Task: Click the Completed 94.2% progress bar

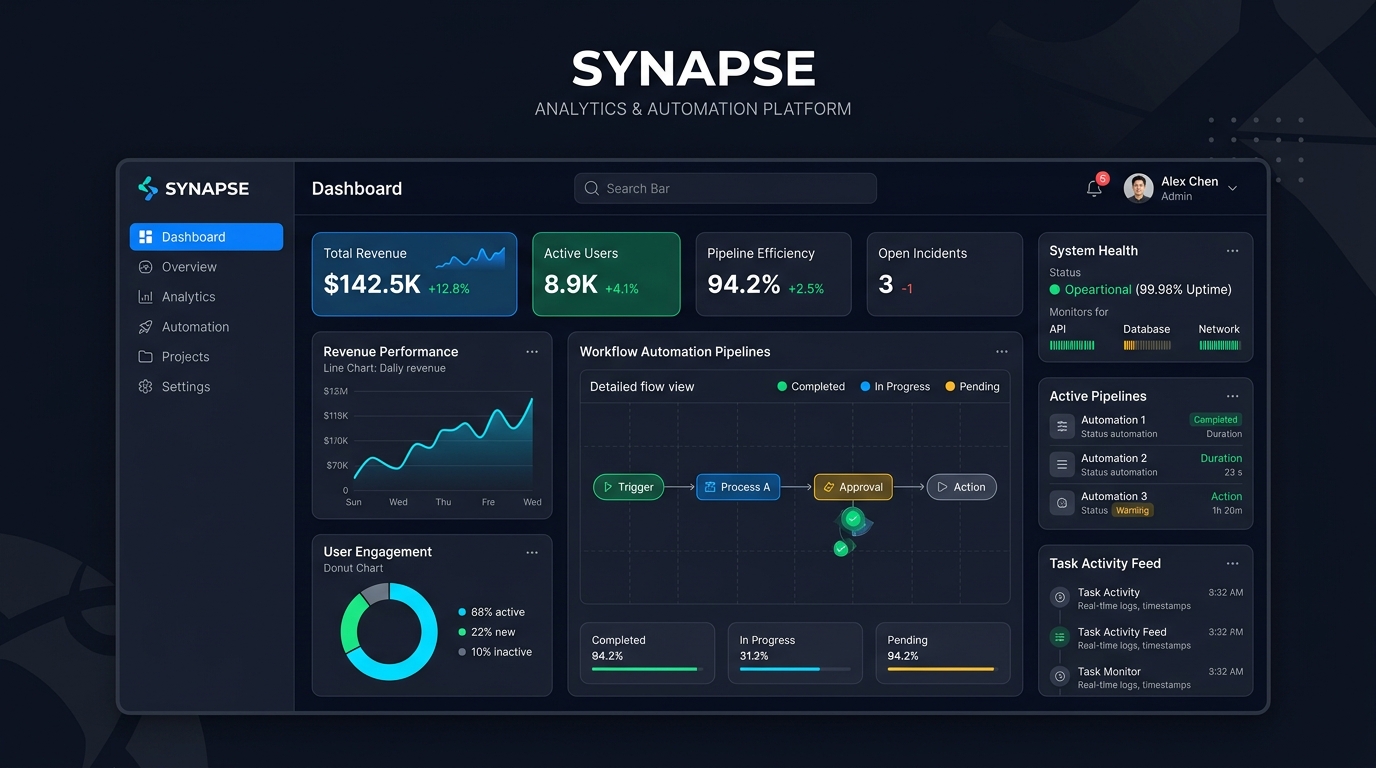Action: (647, 669)
